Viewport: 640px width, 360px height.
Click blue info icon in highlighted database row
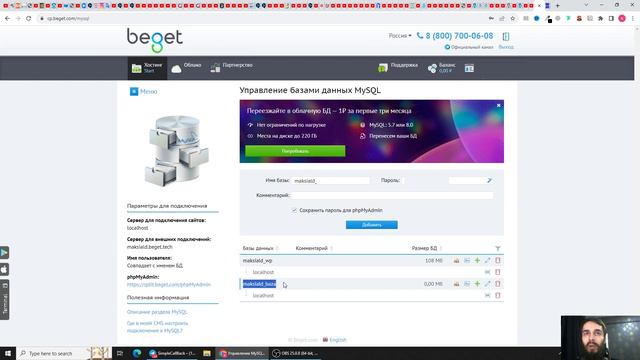pos(467,284)
